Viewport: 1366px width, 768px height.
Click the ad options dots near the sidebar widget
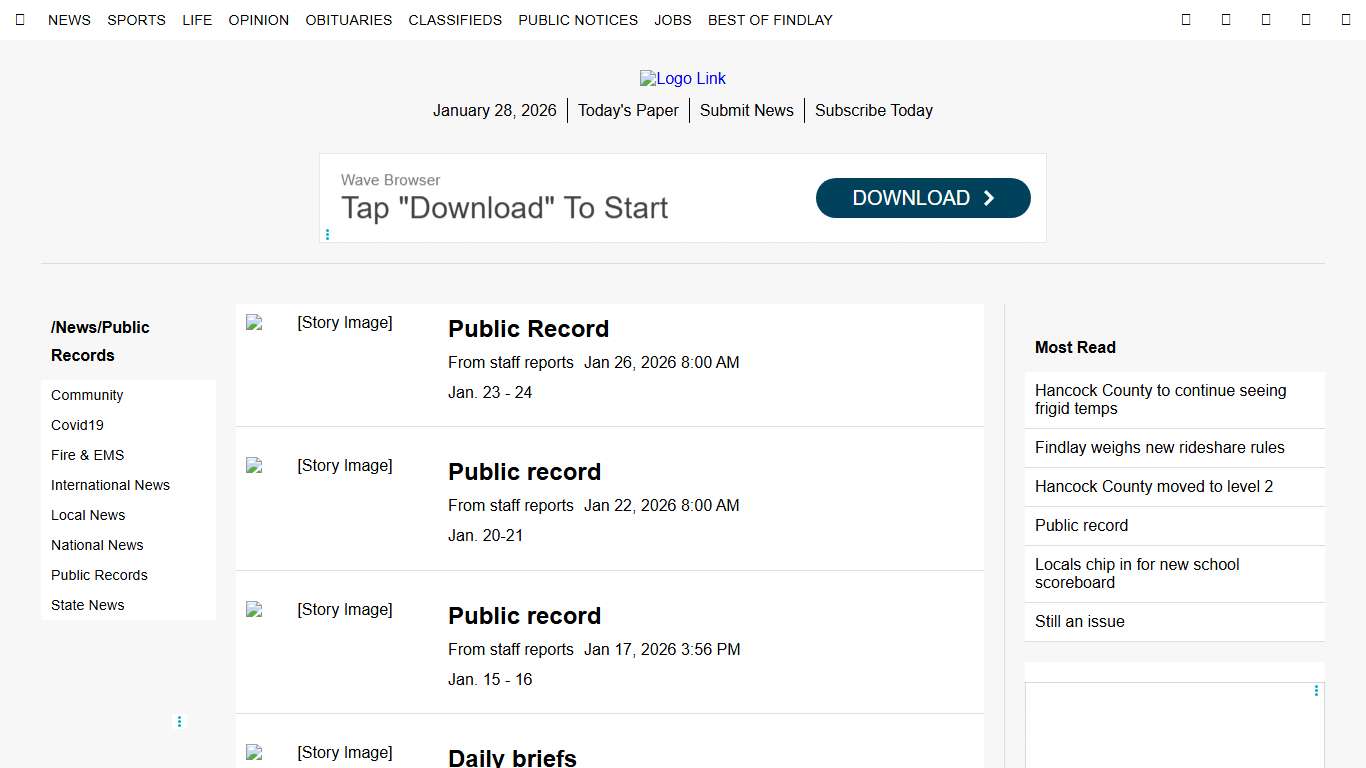(1315, 690)
